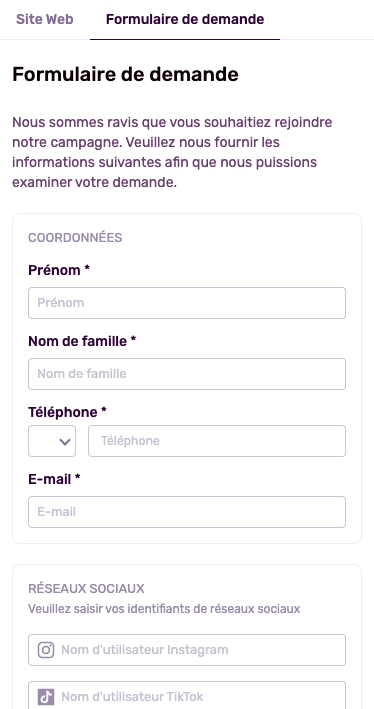The width and height of the screenshot is (374, 709).
Task: Click the large Formulaire de demande heading
Action: click(x=125, y=75)
